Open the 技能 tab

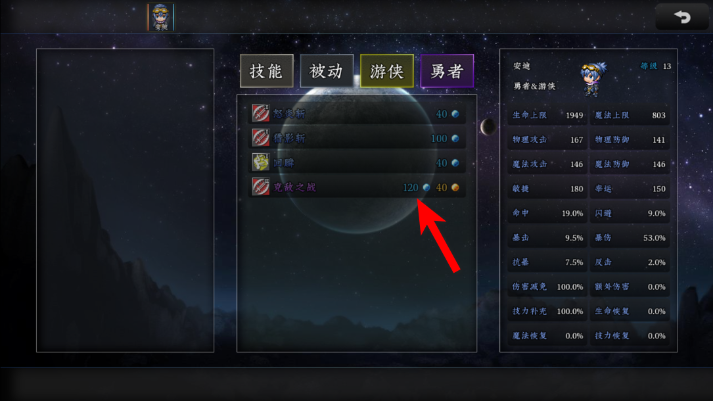(267, 71)
